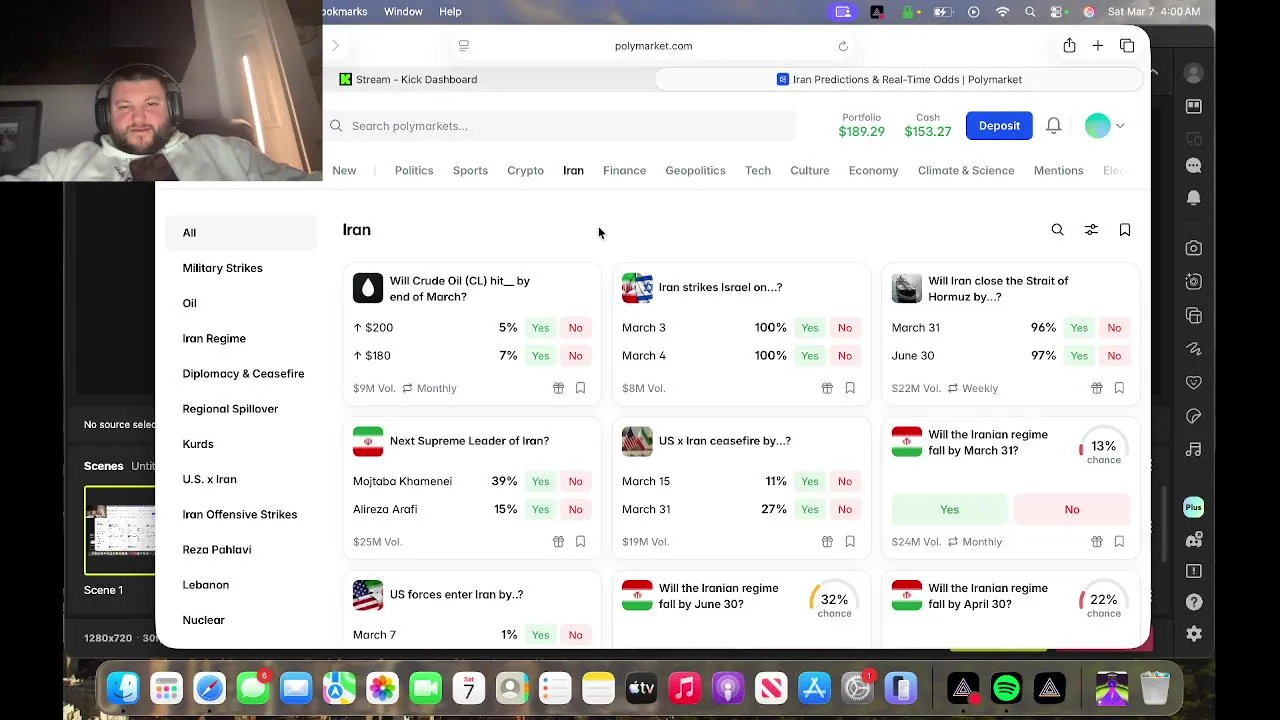Open the Politics category tab

tap(414, 171)
